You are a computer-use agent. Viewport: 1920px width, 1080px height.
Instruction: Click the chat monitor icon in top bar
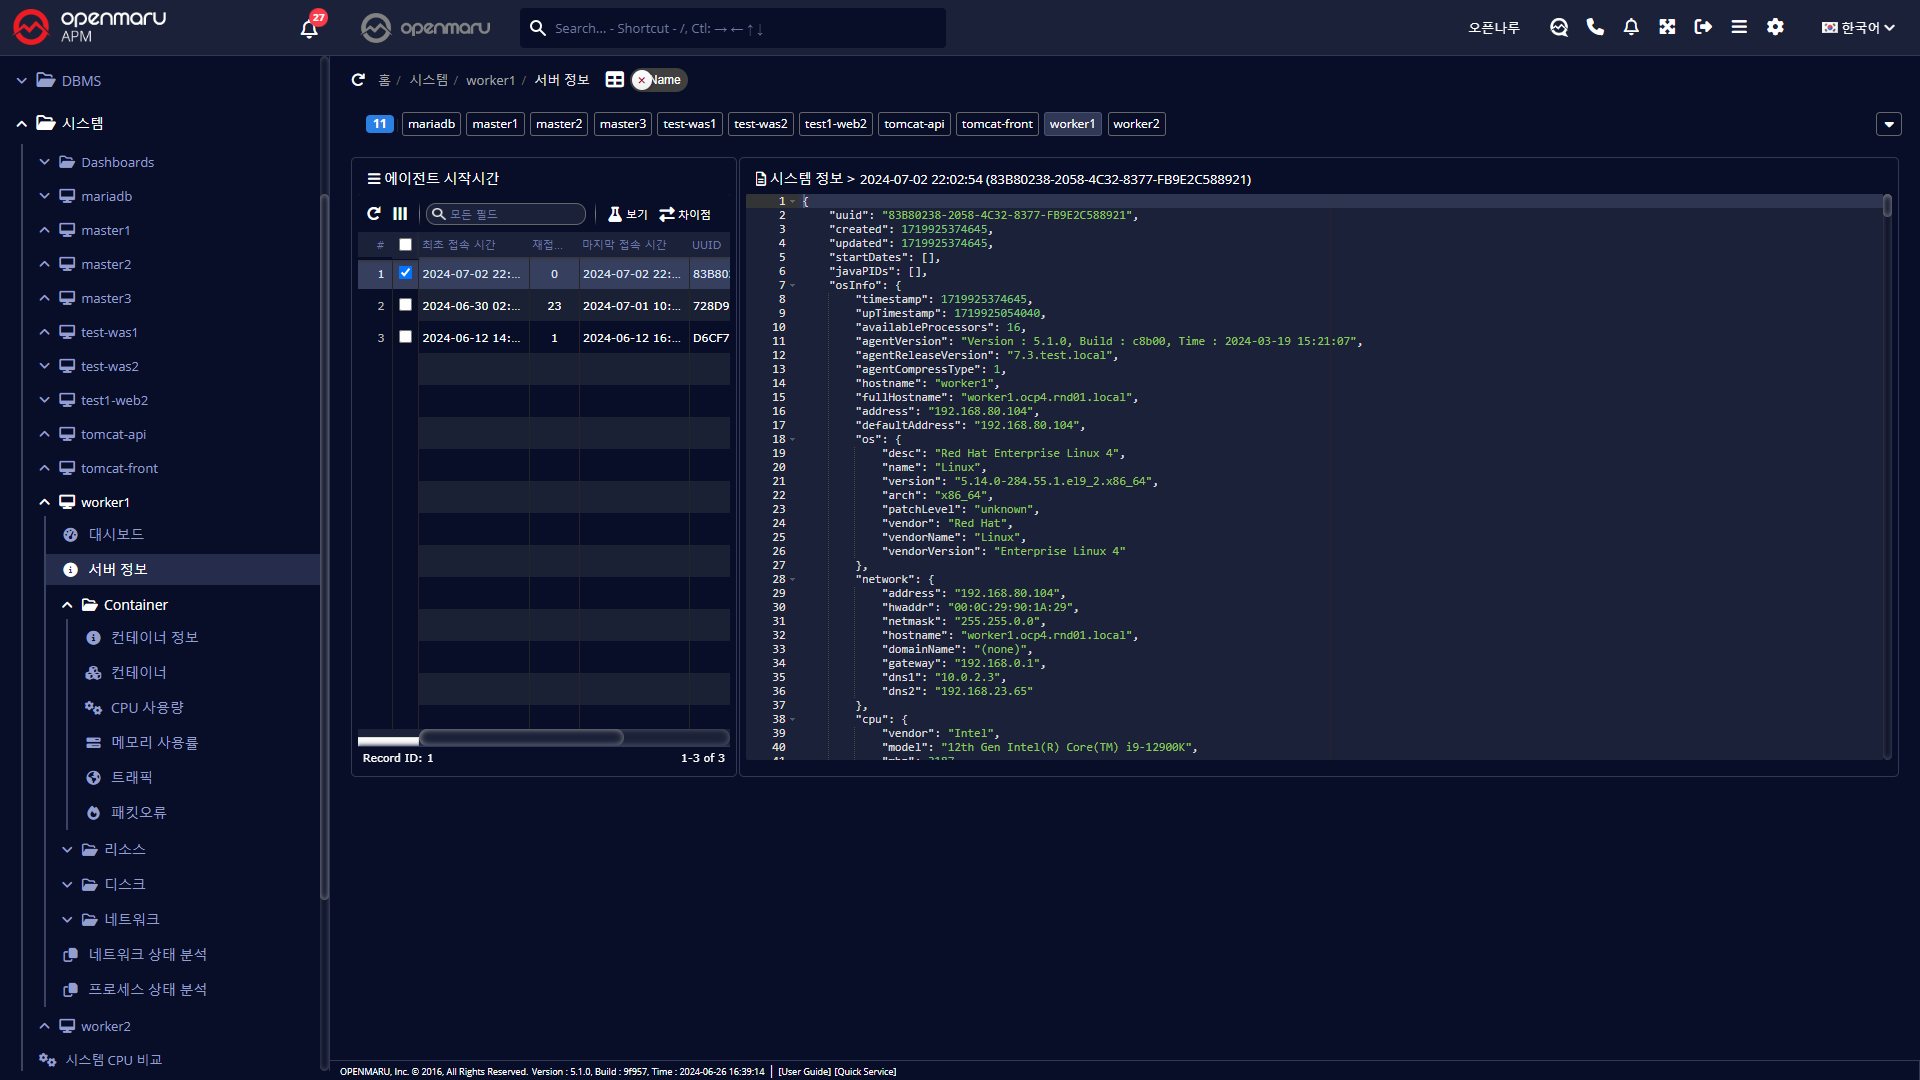click(1559, 27)
